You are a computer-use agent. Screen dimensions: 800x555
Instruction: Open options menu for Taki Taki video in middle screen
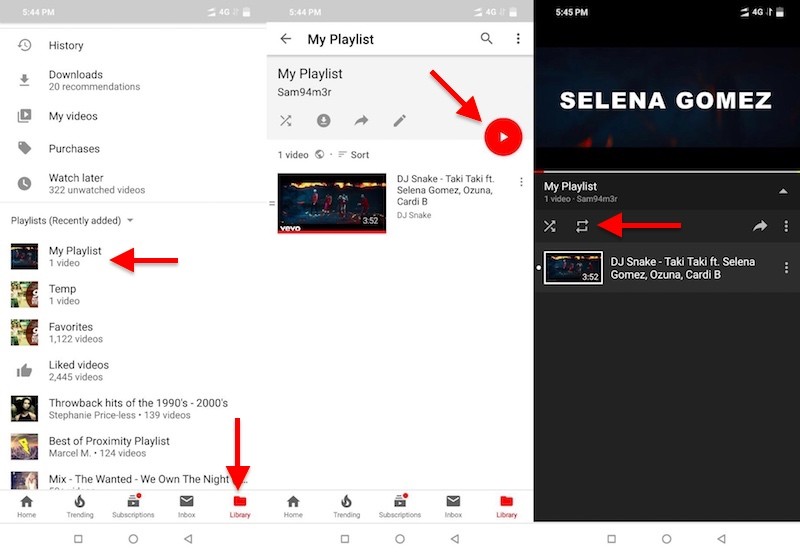(521, 182)
